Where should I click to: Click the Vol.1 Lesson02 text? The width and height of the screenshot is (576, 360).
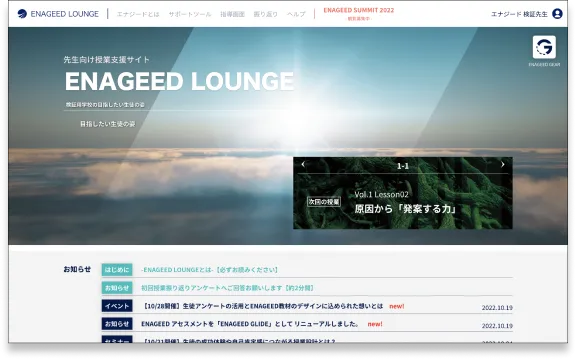tap(381, 194)
